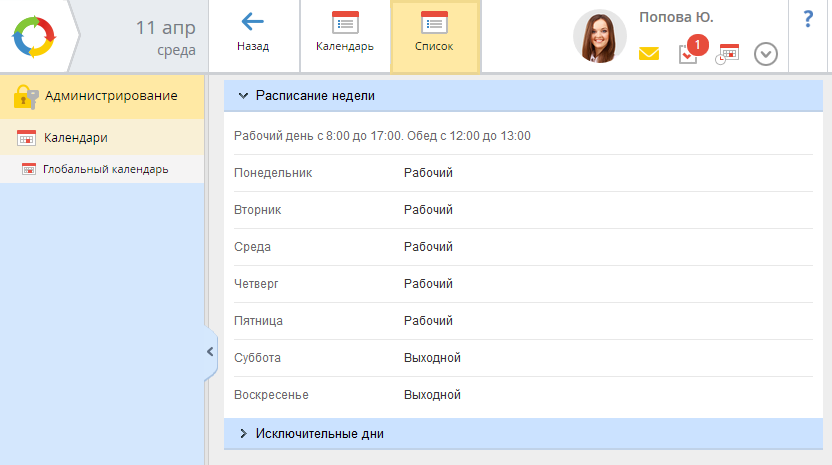Go back with the Назад arrow

[x=253, y=34]
